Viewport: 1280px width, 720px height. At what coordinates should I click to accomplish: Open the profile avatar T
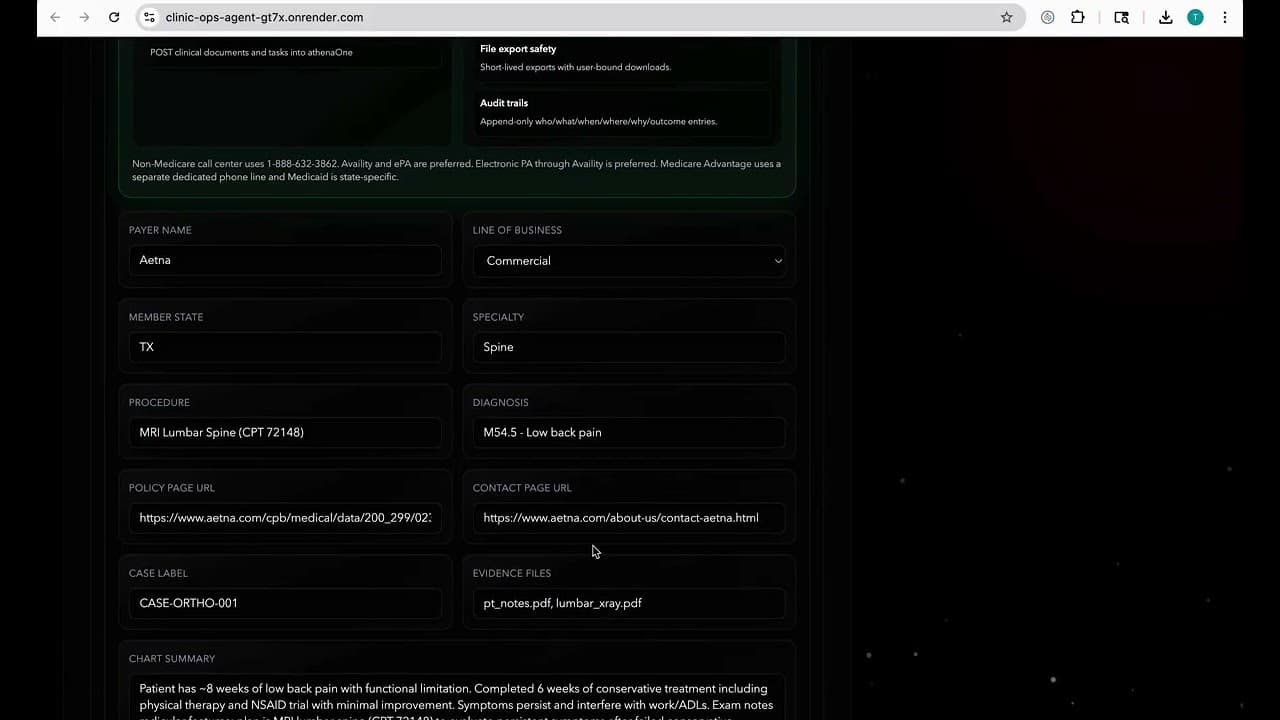pyautogui.click(x=1195, y=17)
